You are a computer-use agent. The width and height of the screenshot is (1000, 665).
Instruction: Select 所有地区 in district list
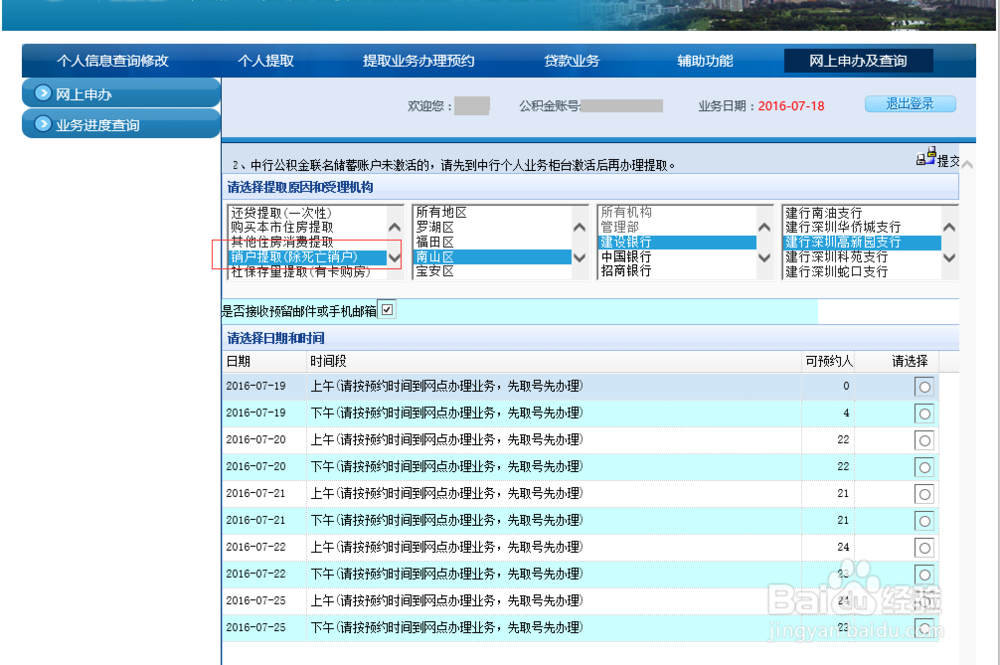pos(492,213)
